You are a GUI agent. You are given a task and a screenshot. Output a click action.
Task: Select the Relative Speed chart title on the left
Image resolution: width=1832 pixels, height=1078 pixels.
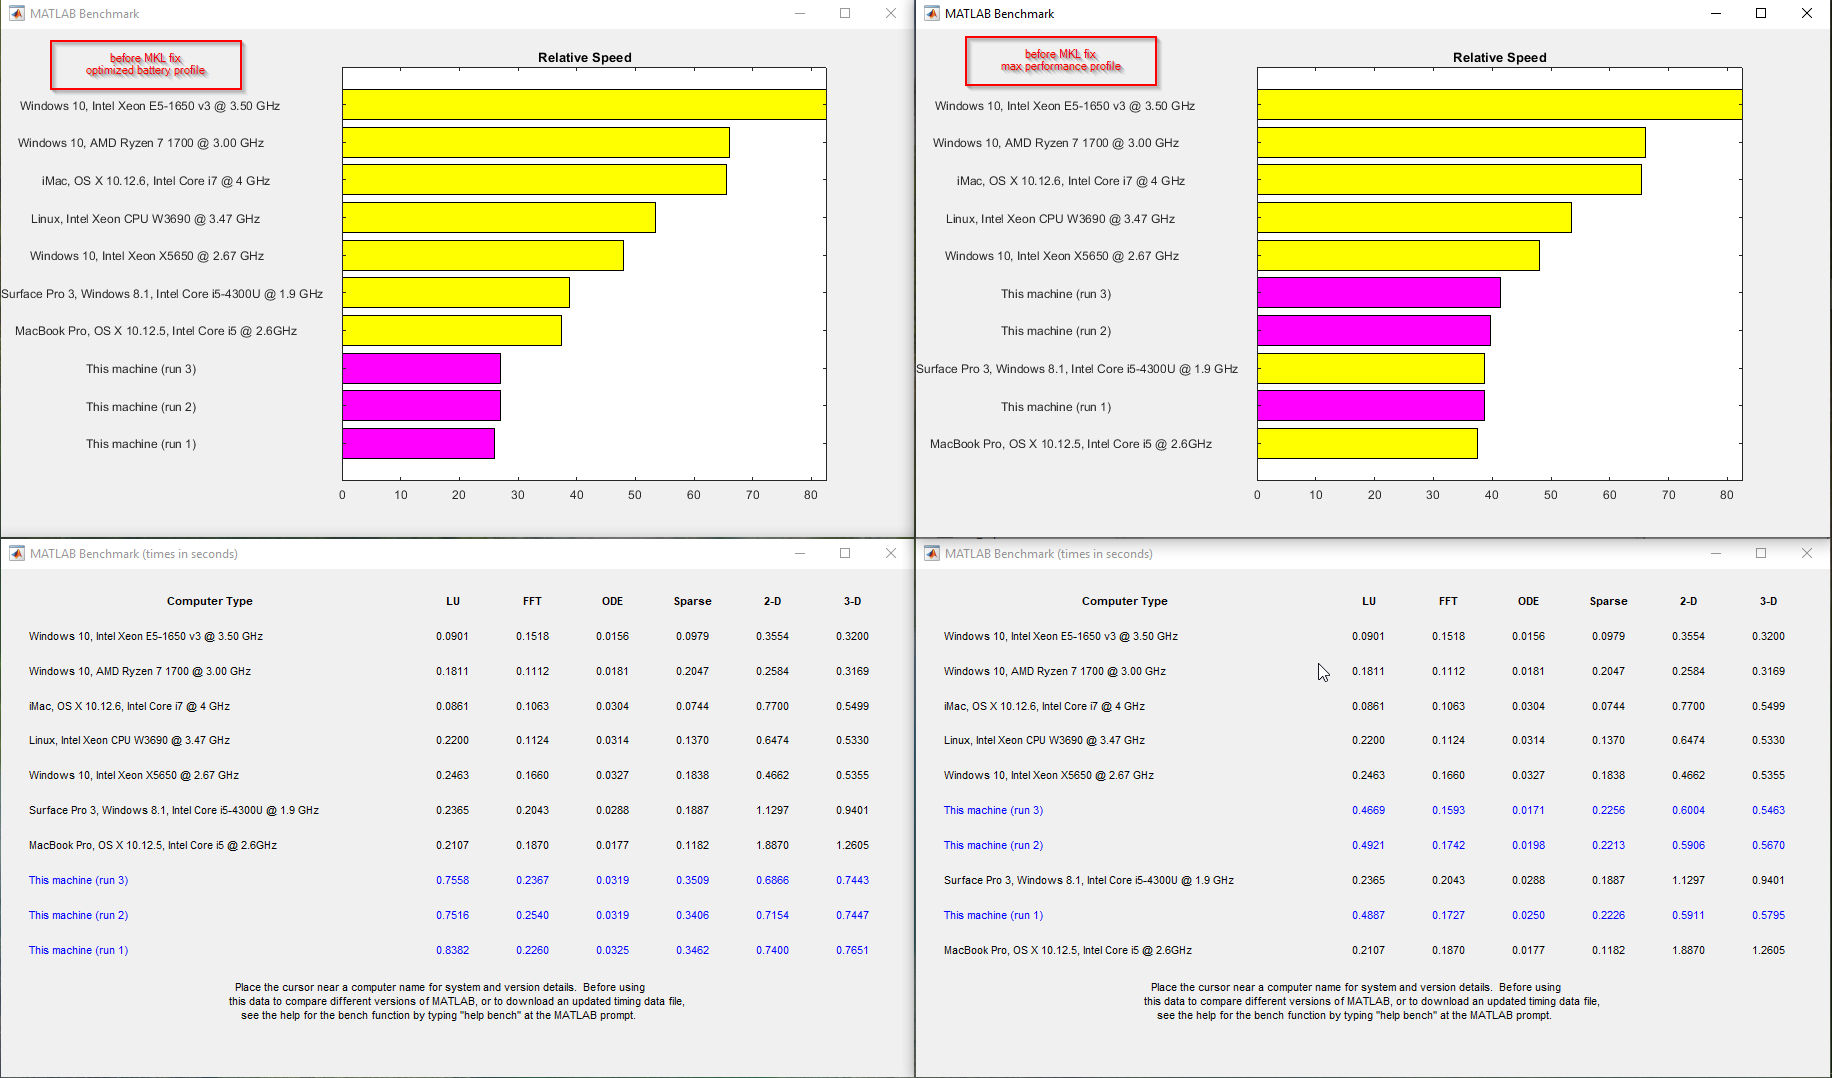coord(584,57)
